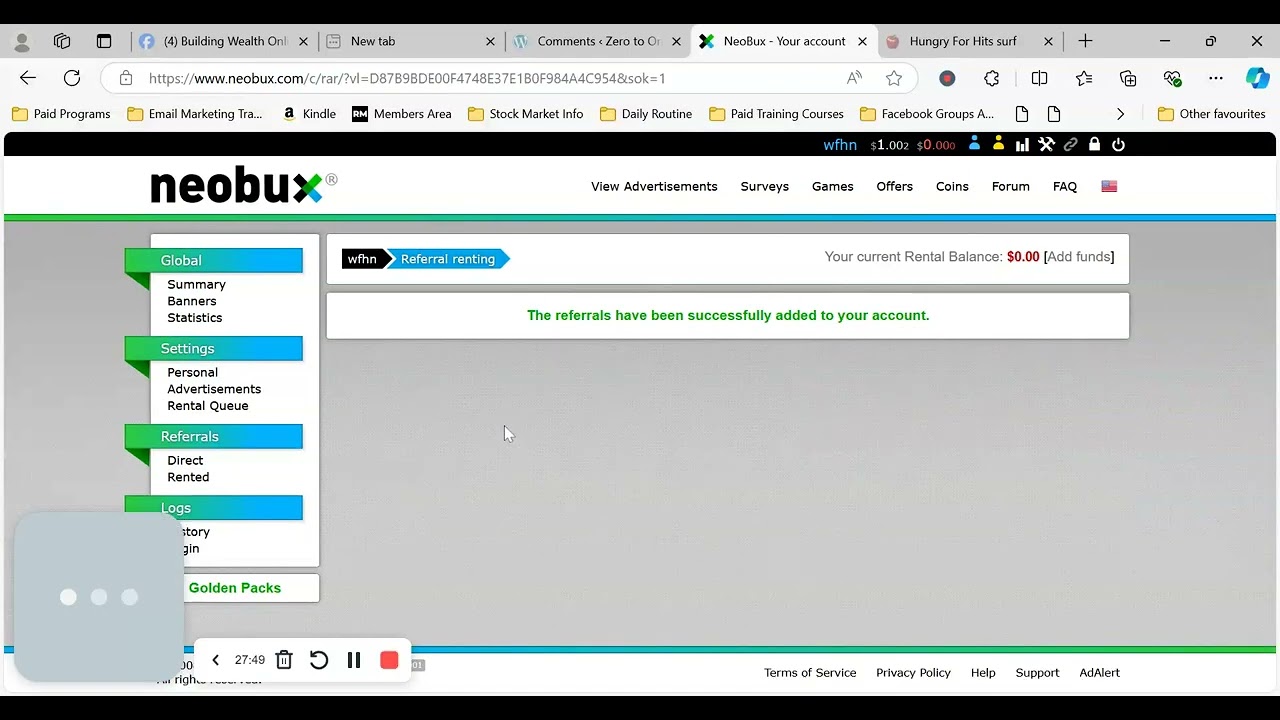The image size is (1280, 720).
Task: Open Email Marketing Tra... bookmarks folder
Action: (195, 114)
